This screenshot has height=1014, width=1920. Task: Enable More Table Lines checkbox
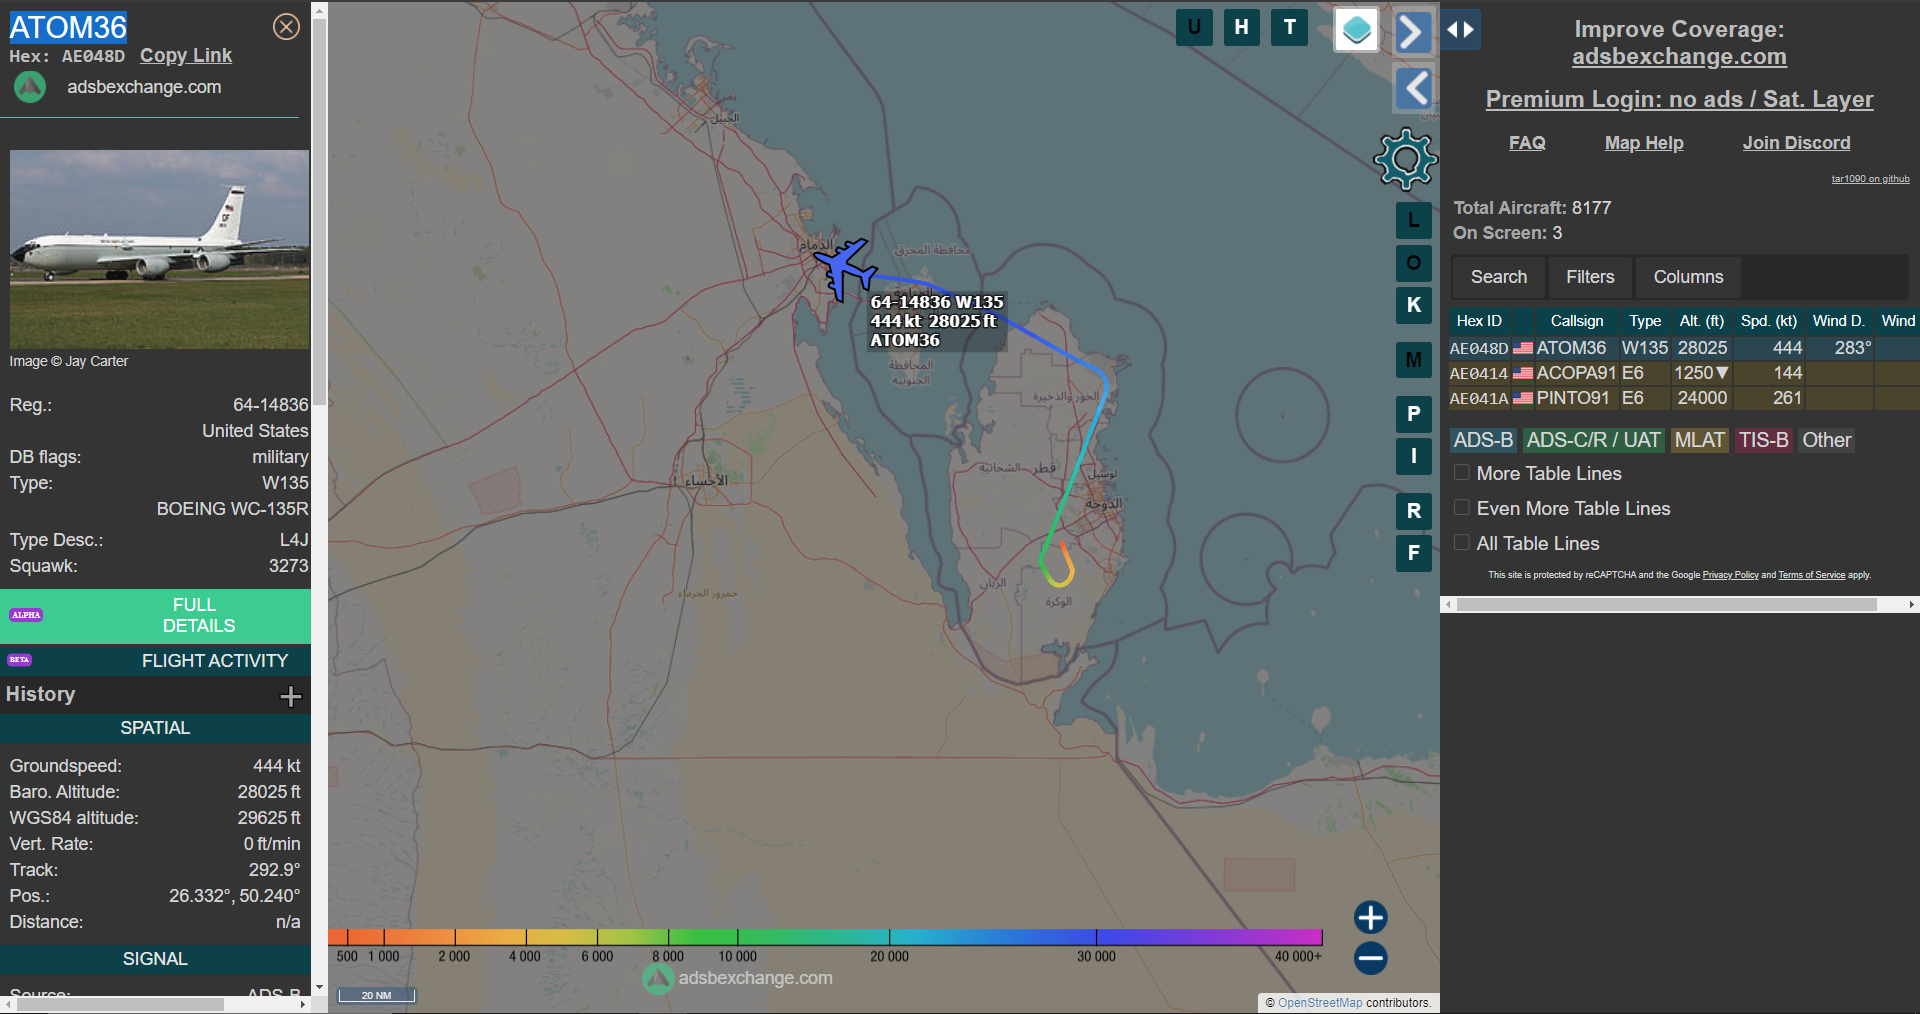(1462, 472)
